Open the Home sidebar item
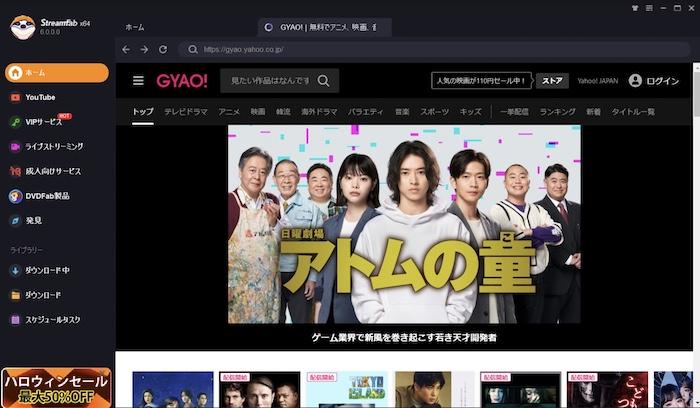Screen dimensions: 700x408 pos(57,73)
